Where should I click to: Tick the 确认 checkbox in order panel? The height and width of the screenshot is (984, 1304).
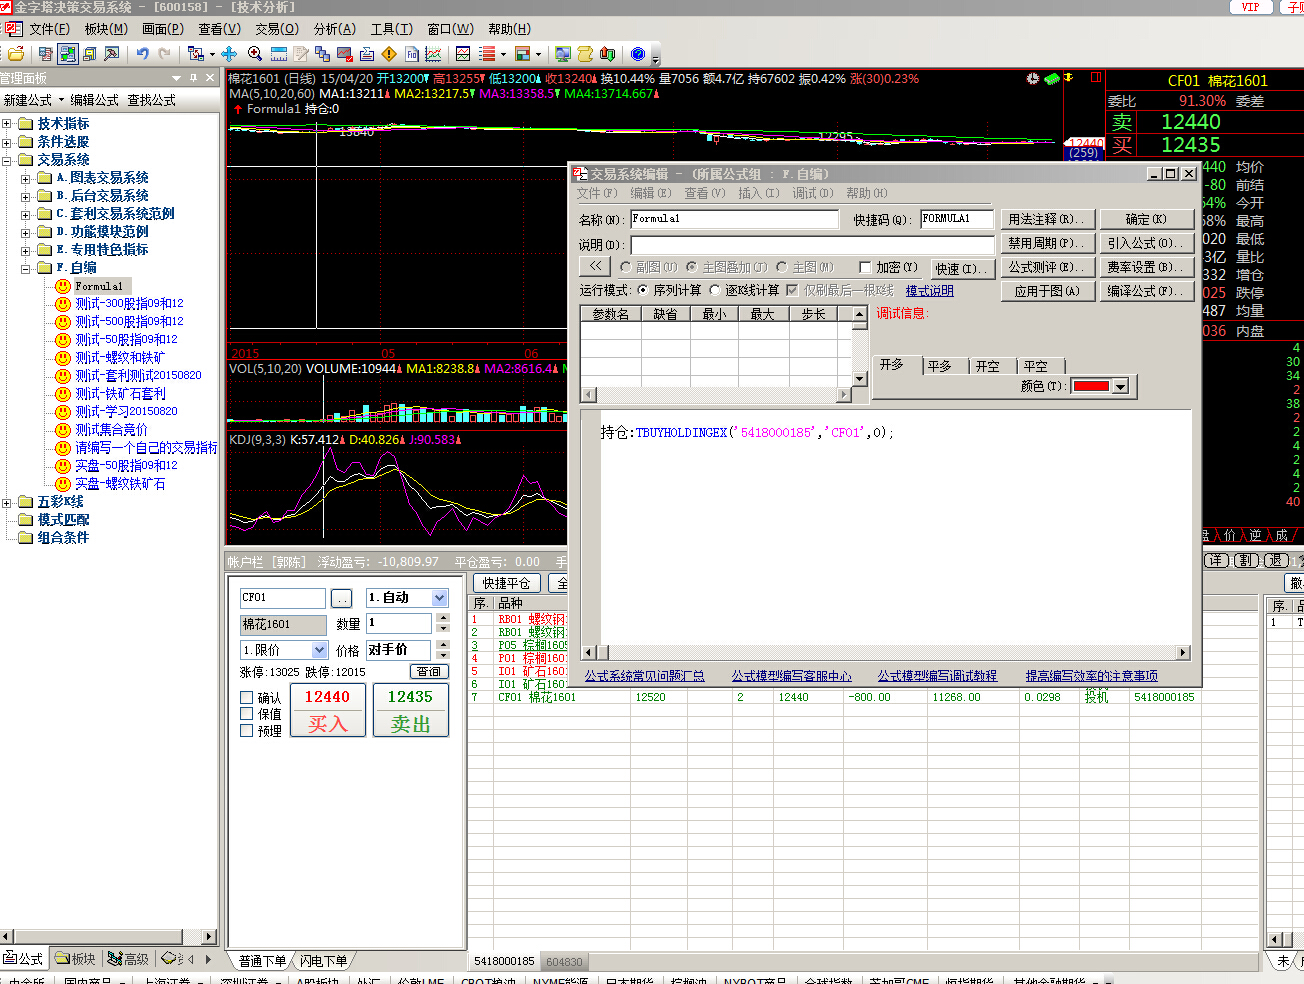[x=247, y=697]
